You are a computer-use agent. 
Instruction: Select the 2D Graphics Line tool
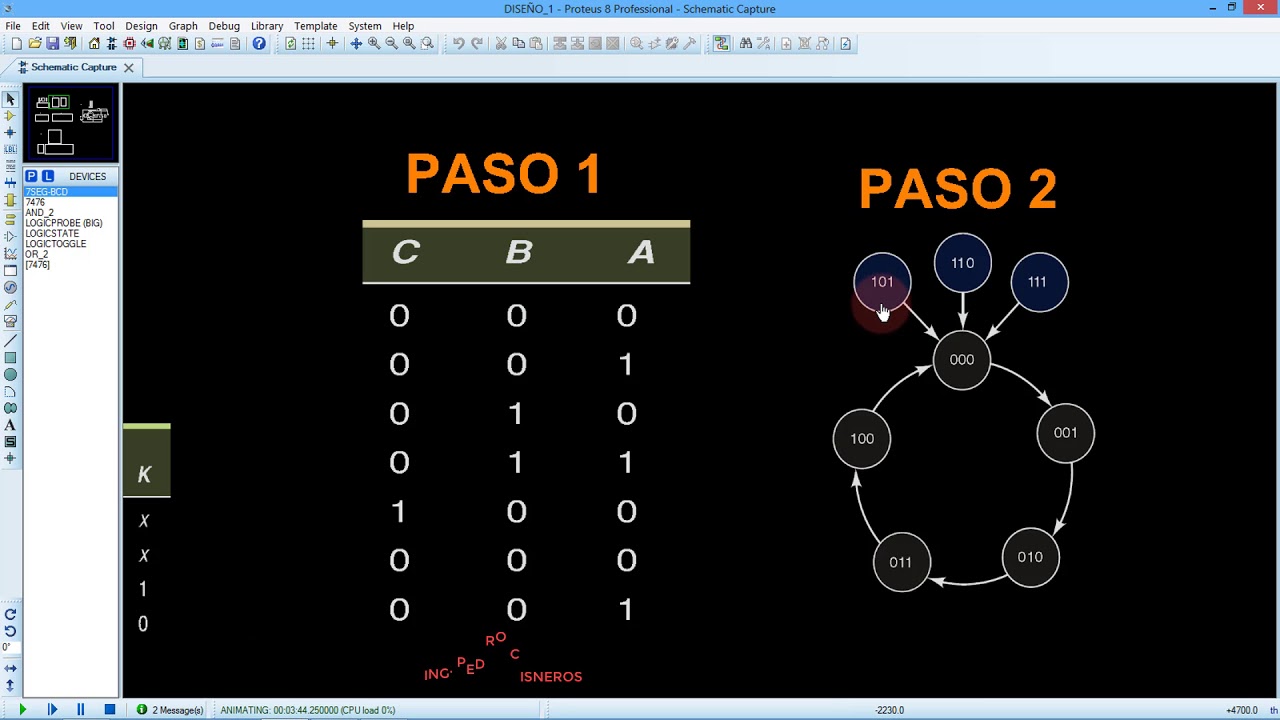tap(10, 340)
